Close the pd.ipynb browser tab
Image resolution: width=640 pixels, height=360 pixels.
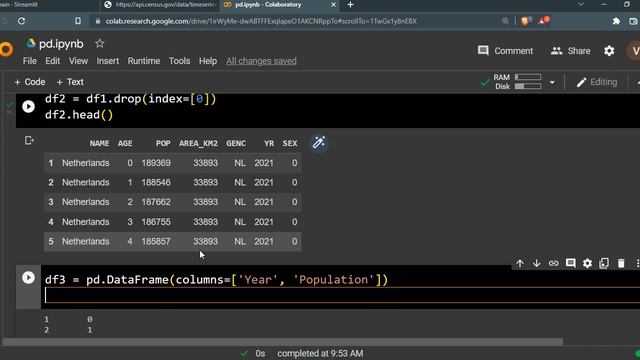point(333,5)
